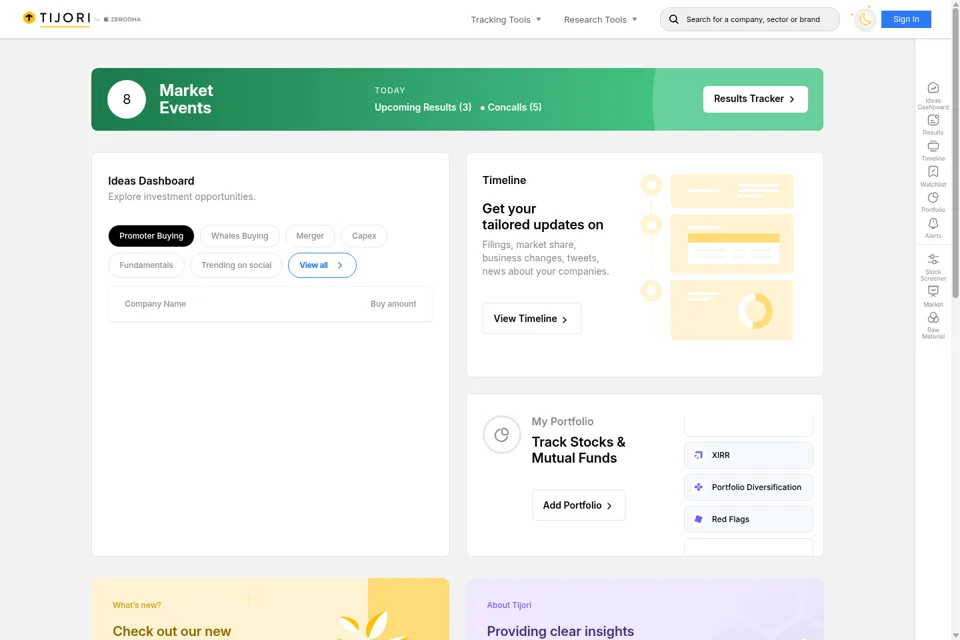Click the Buy amount column header
The image size is (960, 640).
(393, 304)
